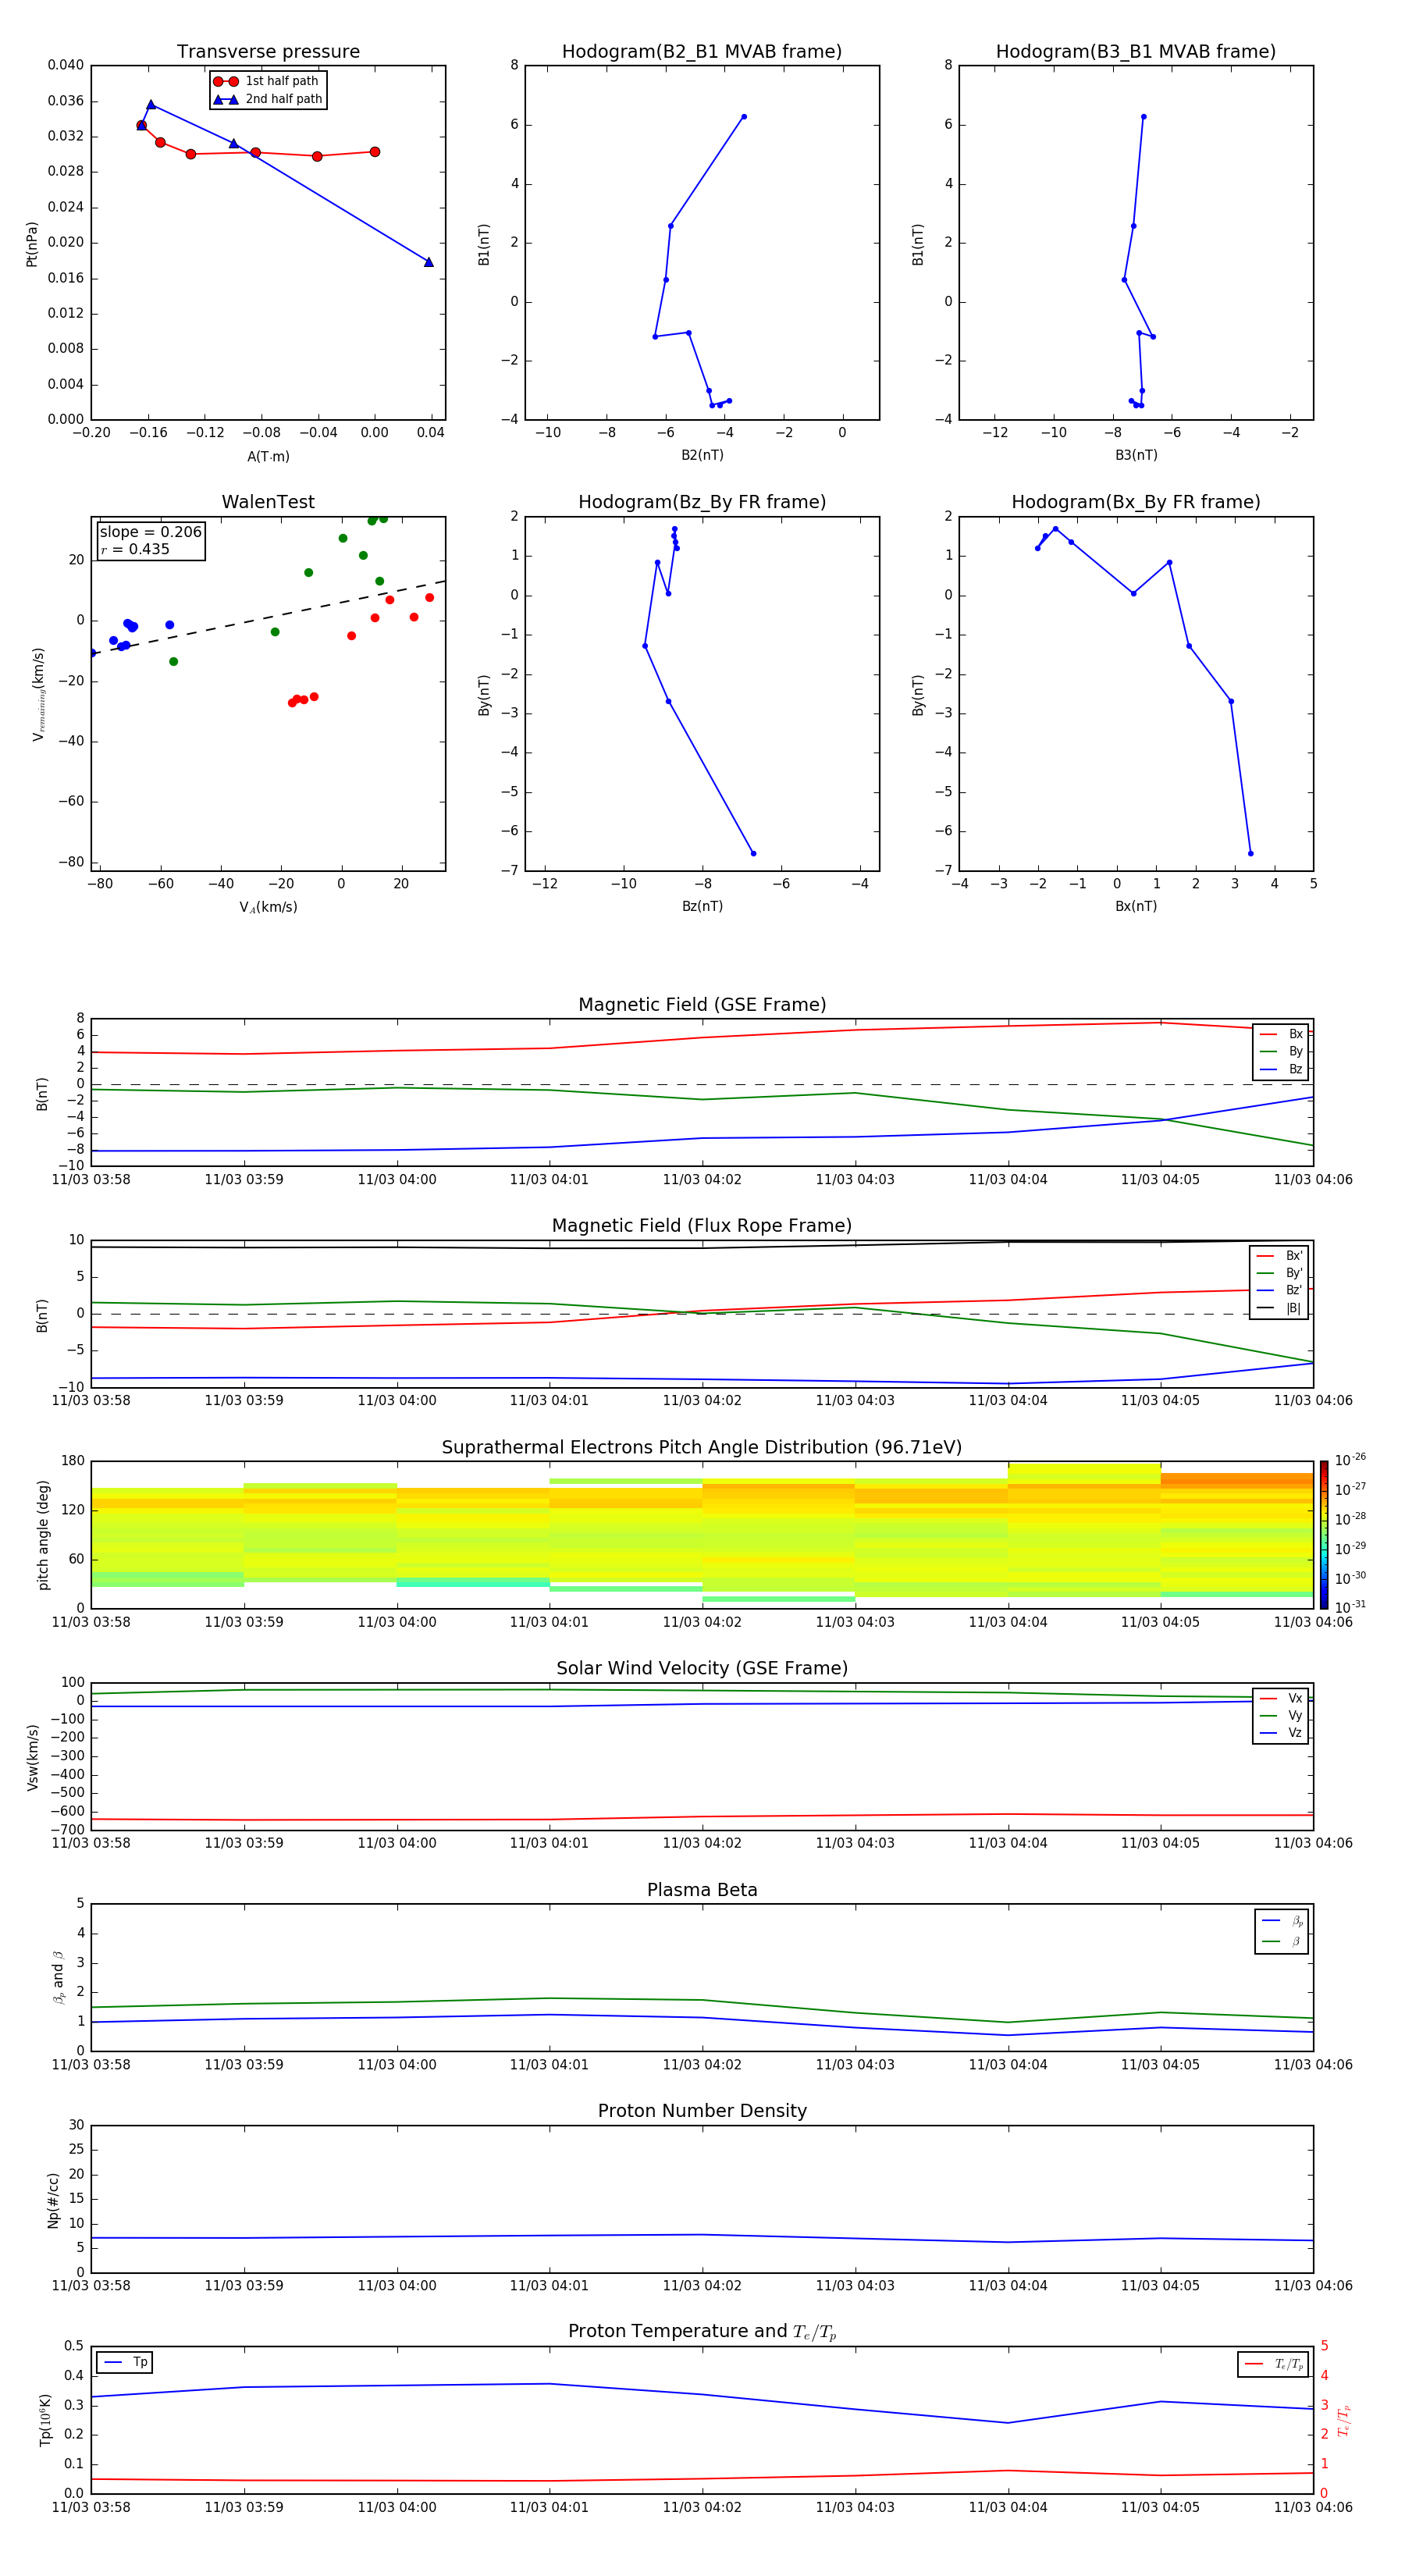This screenshot has height=2576, width=1405.
Task: Click the pitch angle distribution colorbar
Action: pos(1323,1535)
